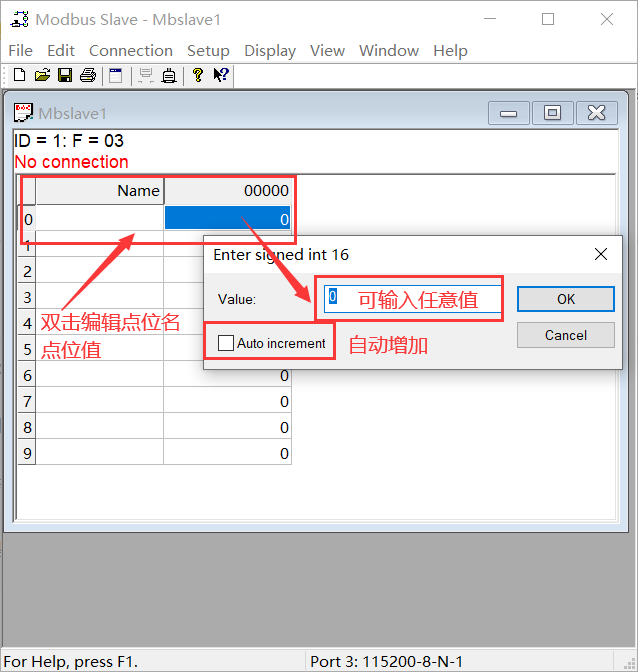Viewport: 638px width, 672px height.
Task: Open the Display menu
Action: tap(270, 51)
